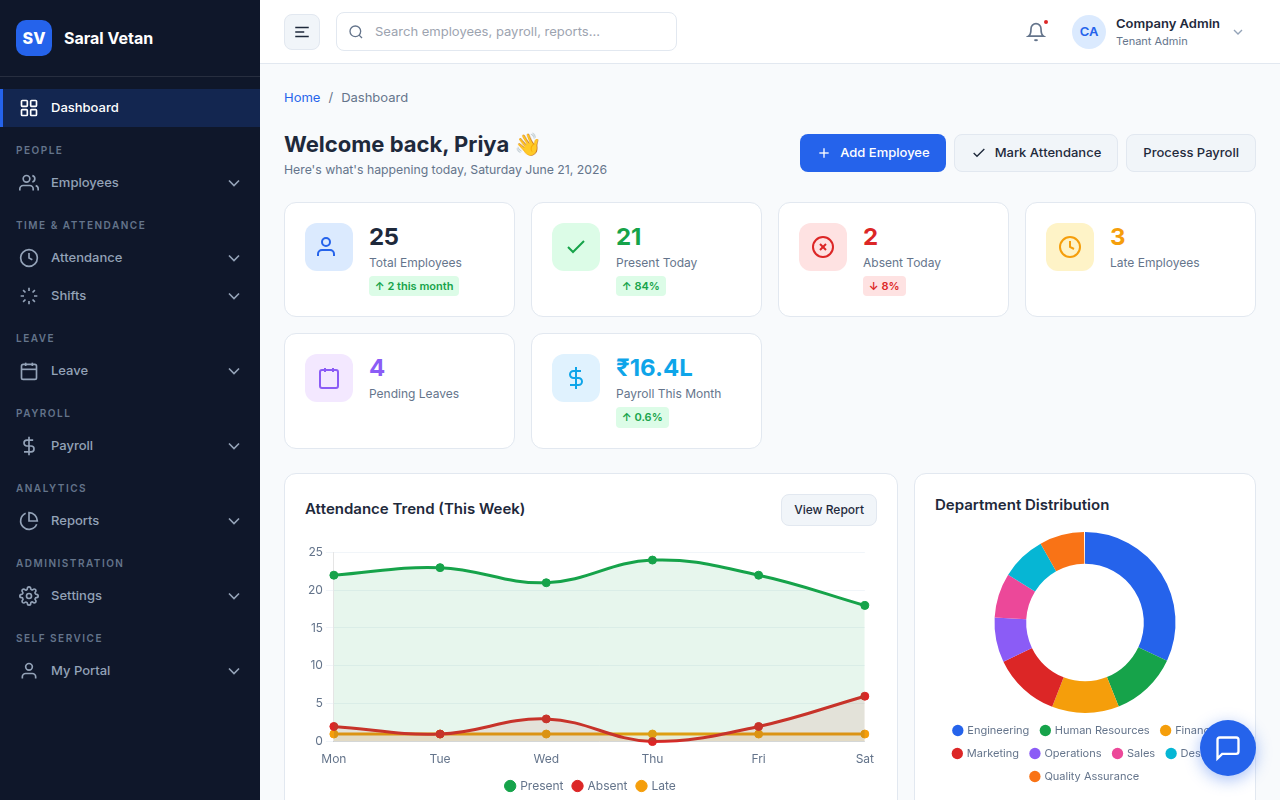The image size is (1280, 800).
Task: Click the Thursday Present data point
Action: tap(652, 560)
